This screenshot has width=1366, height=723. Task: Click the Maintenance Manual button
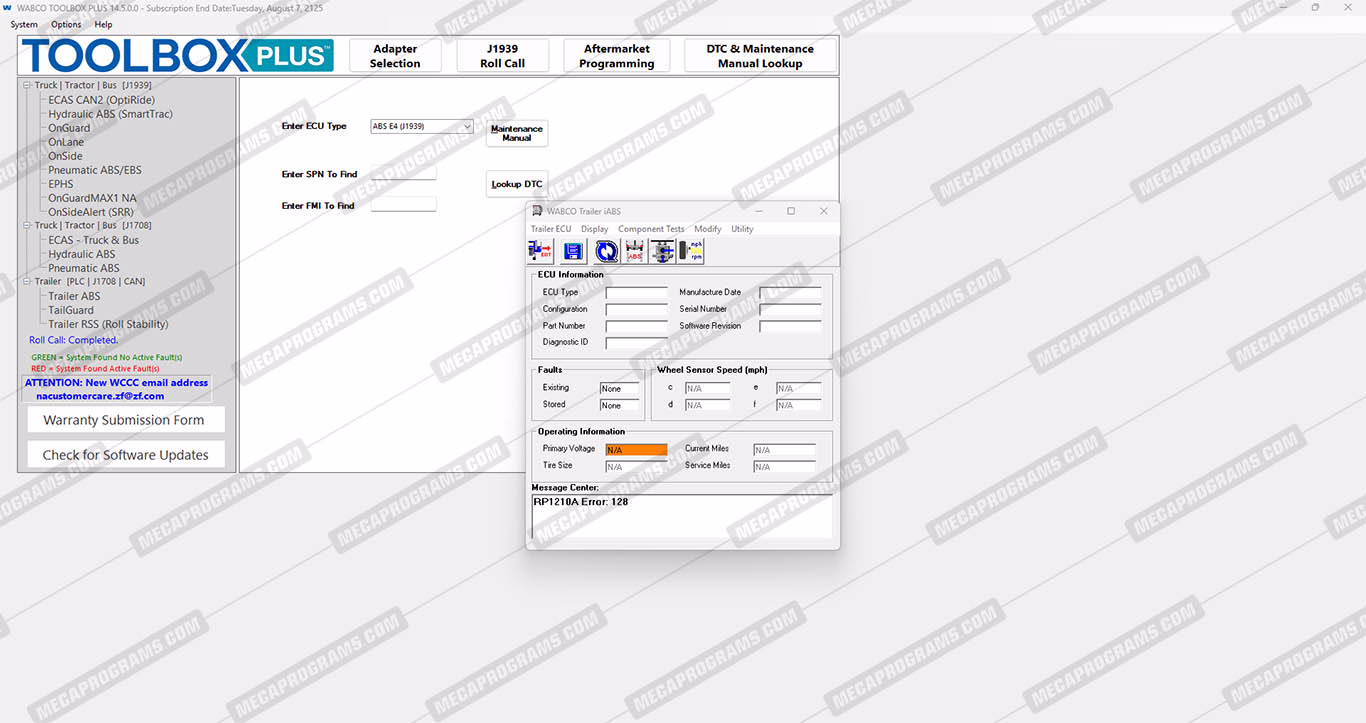517,133
